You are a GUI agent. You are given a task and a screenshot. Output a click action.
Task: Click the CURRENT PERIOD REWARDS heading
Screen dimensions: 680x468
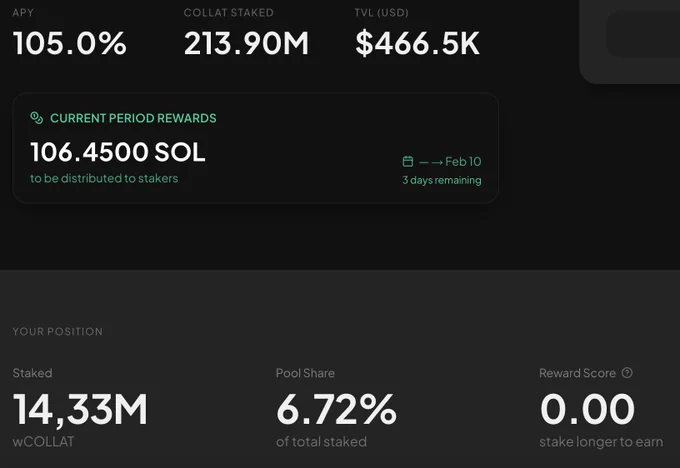click(x=133, y=118)
